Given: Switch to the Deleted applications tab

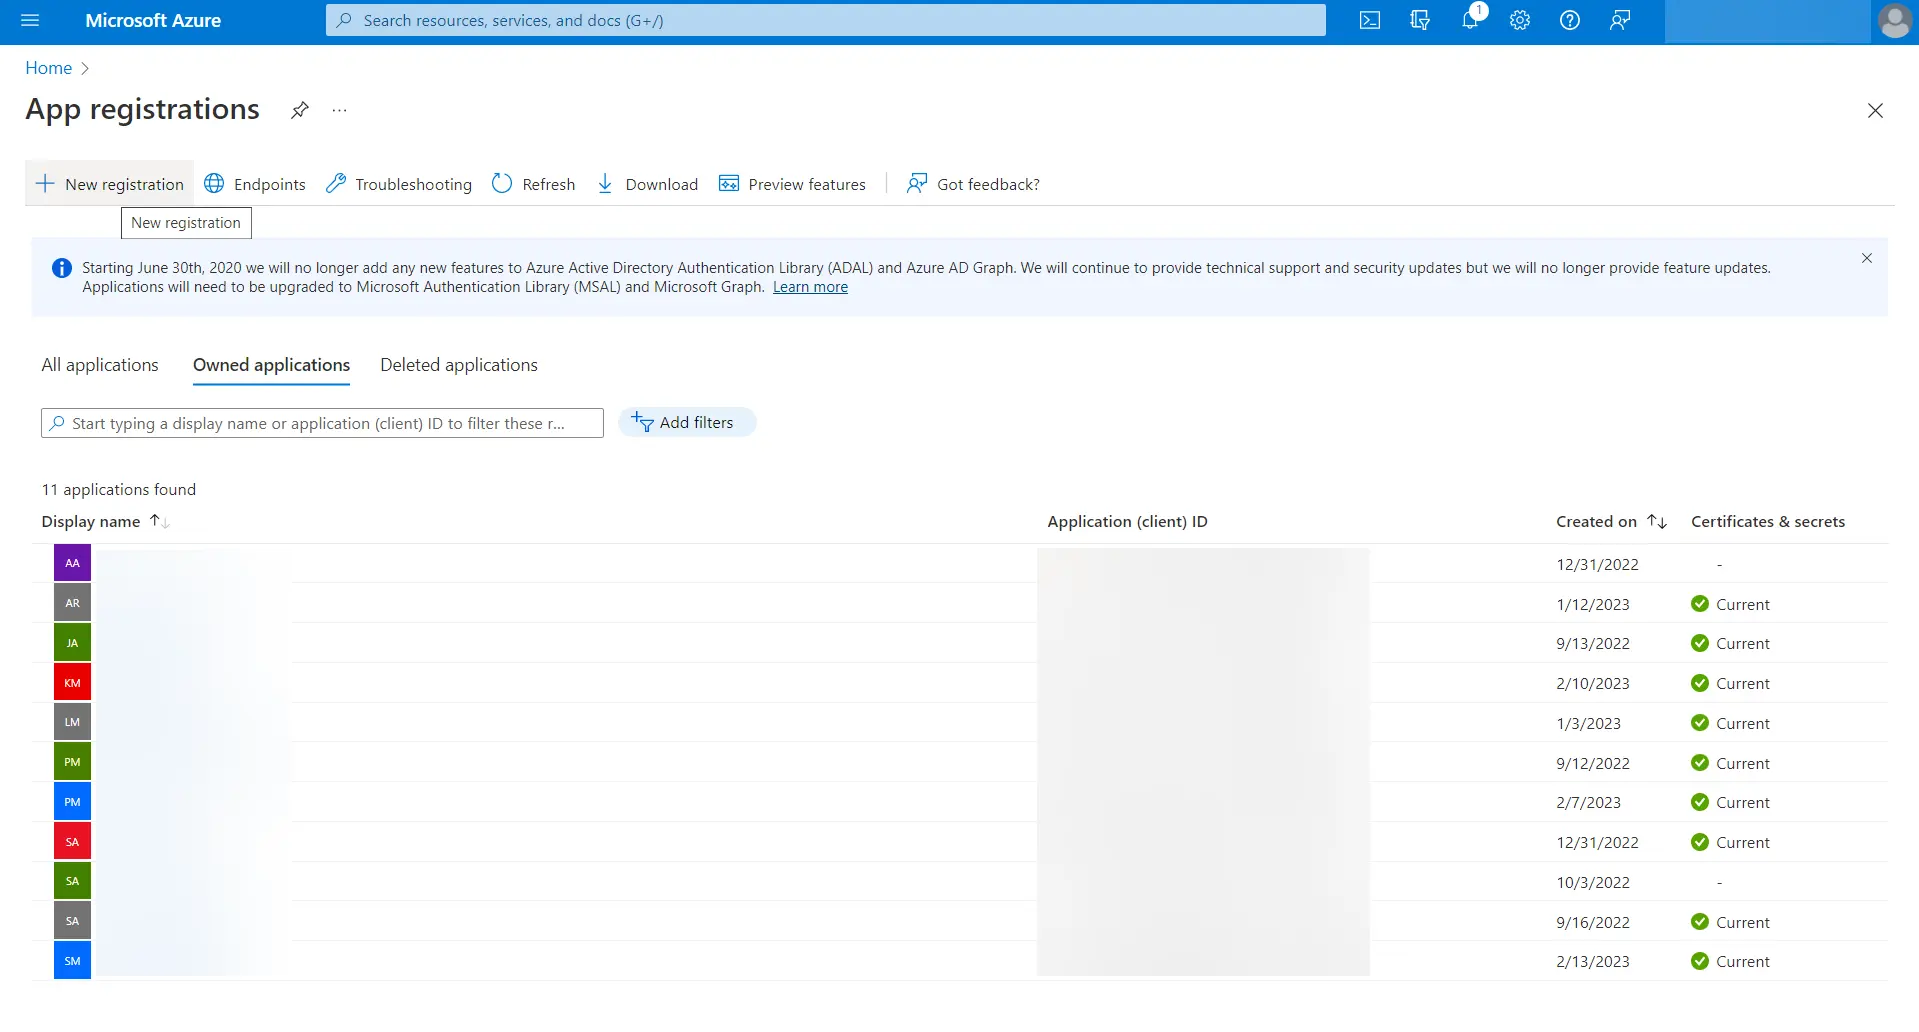Looking at the screenshot, I should coord(459,365).
